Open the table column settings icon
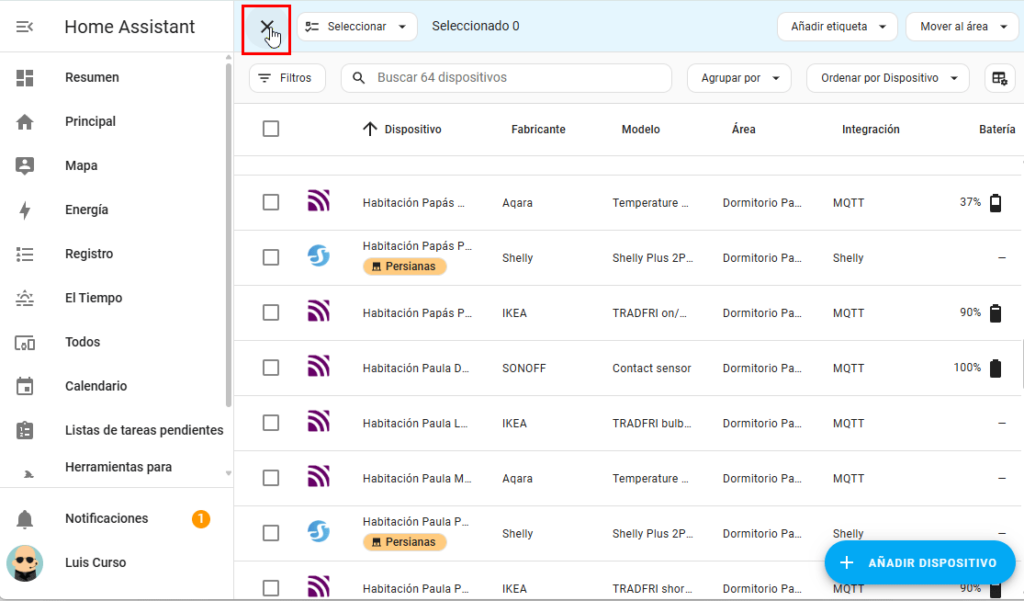This screenshot has height=601, width=1024. pyautogui.click(x=997, y=78)
